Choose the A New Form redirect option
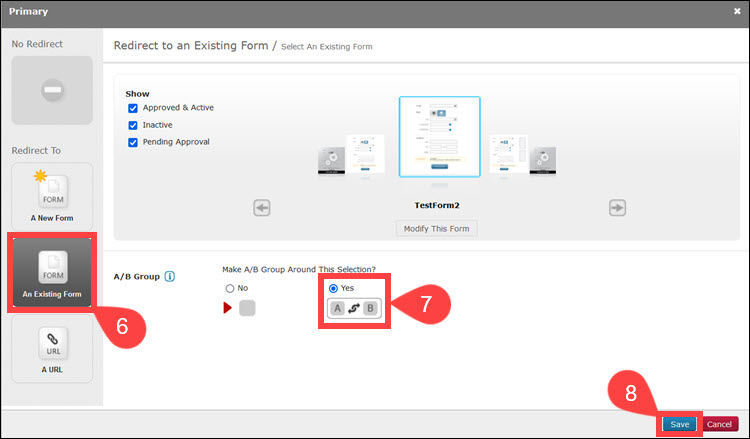The image size is (750, 439). 52,197
